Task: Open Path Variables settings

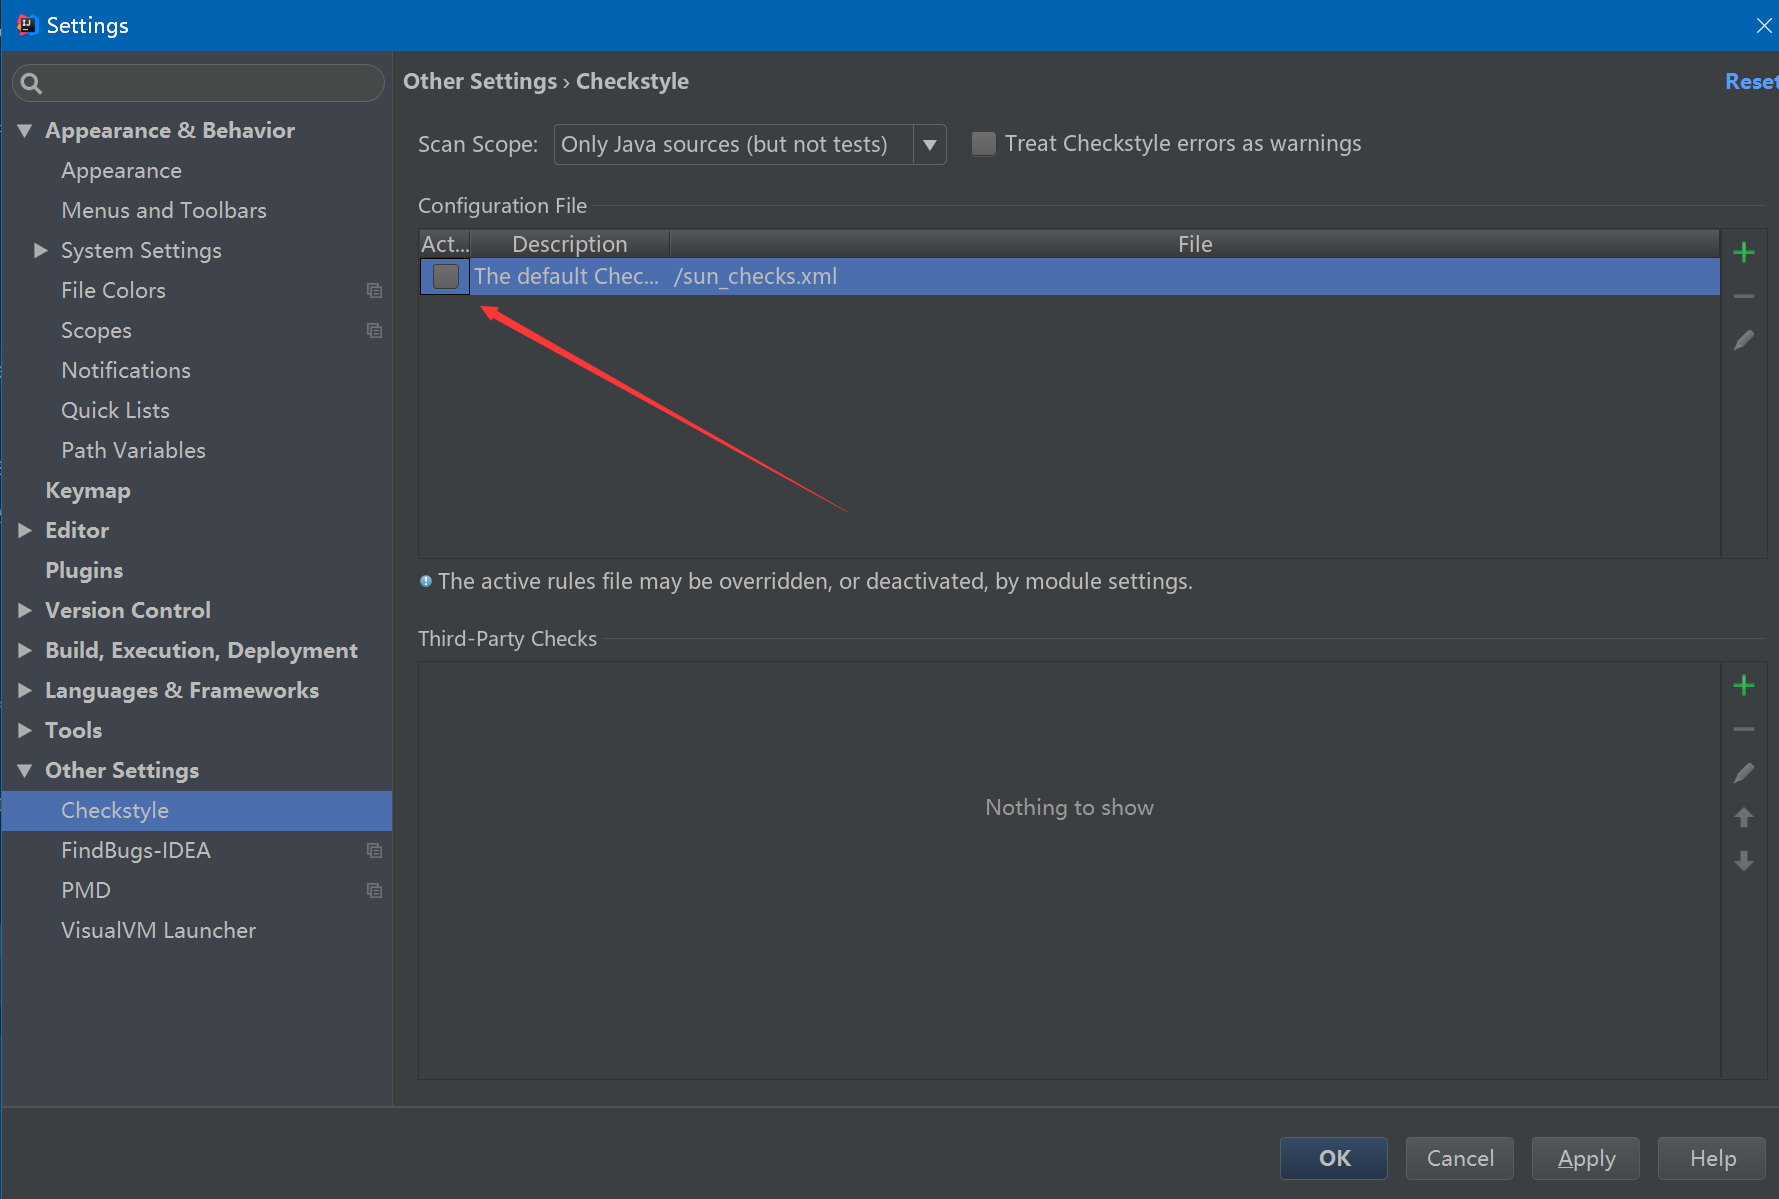Action: [x=133, y=450]
